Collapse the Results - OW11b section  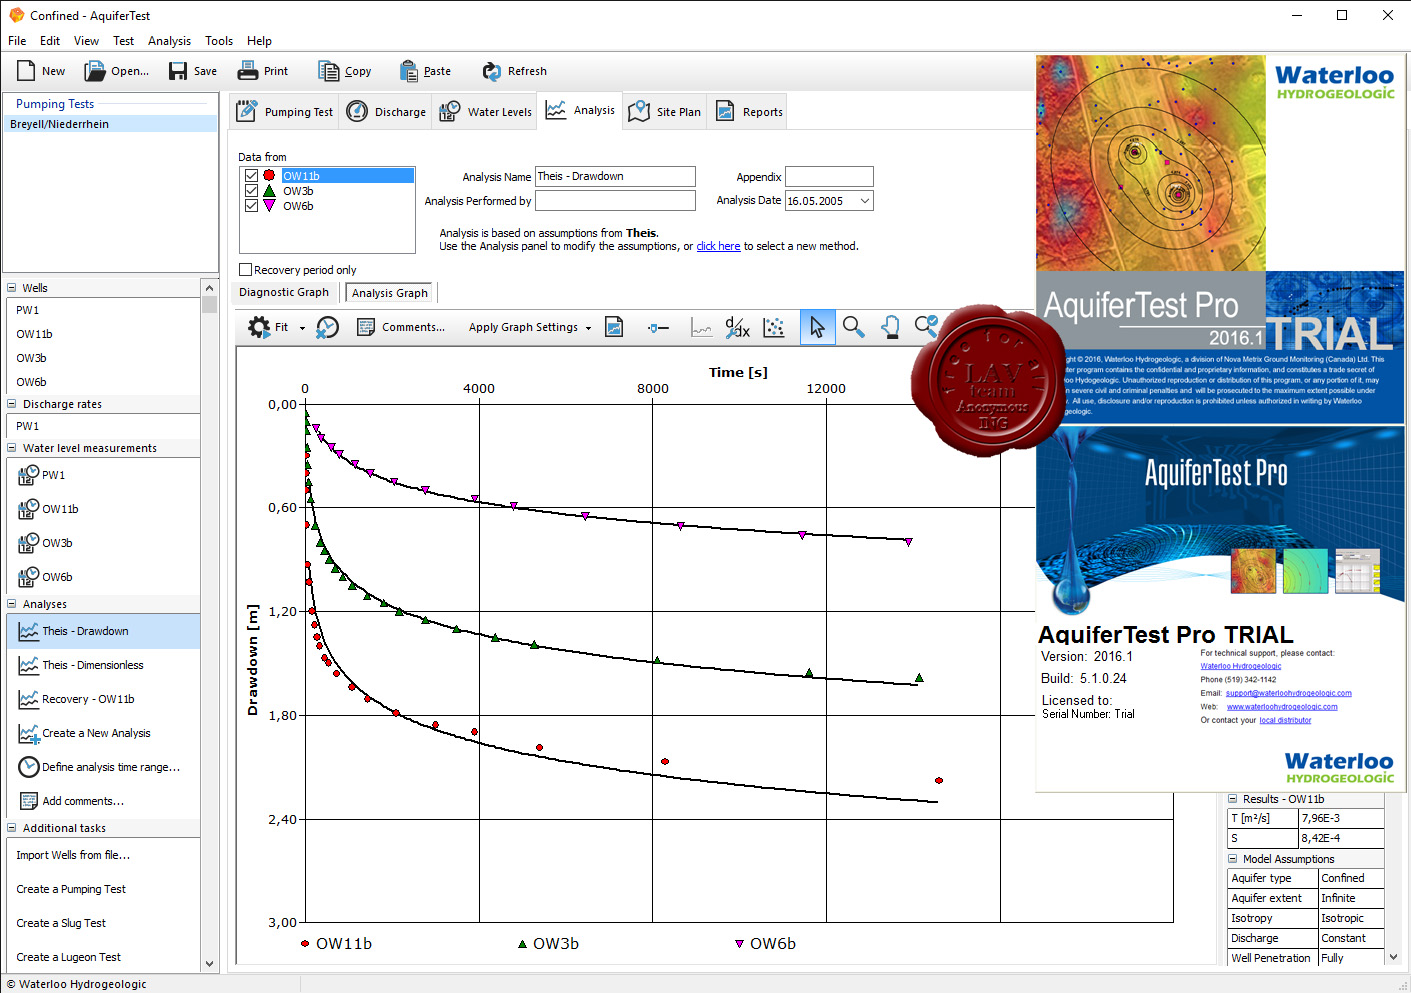1233,799
